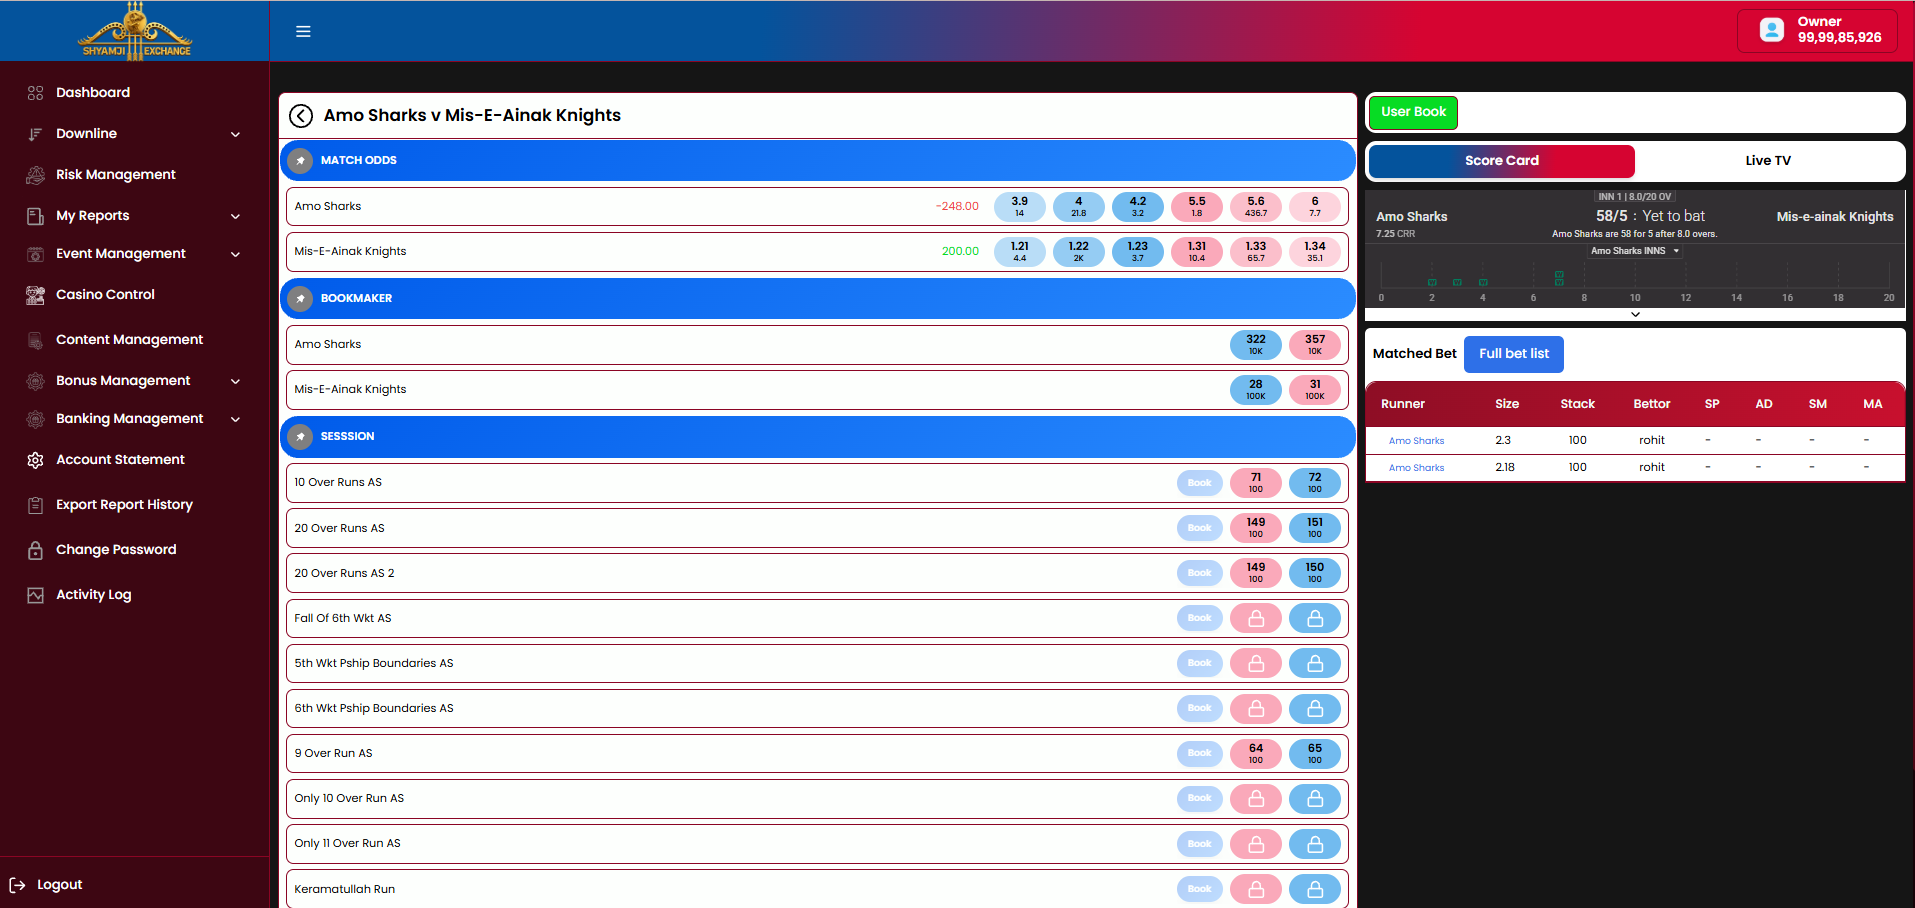1915x908 pixels.
Task: Click the Content Management icon
Action: coord(35,340)
